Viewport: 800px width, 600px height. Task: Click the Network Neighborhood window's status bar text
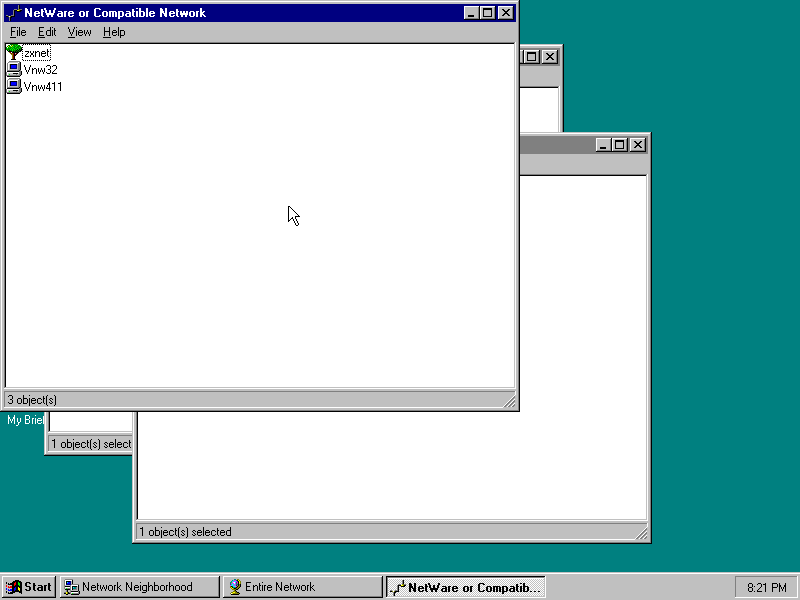pyautogui.click(x=91, y=444)
